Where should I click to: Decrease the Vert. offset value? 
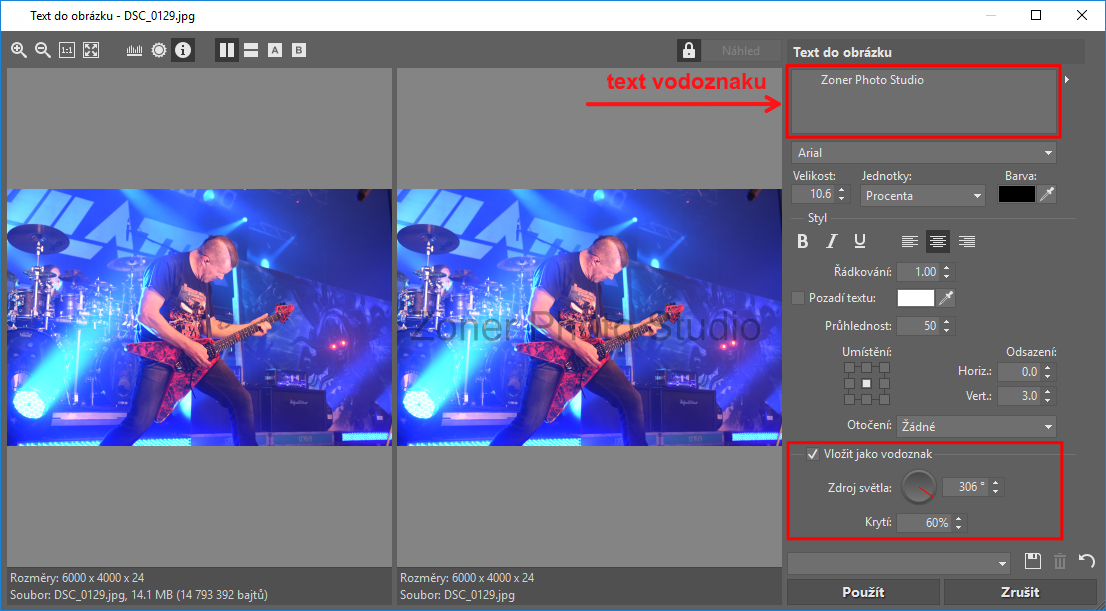pos(1047,401)
